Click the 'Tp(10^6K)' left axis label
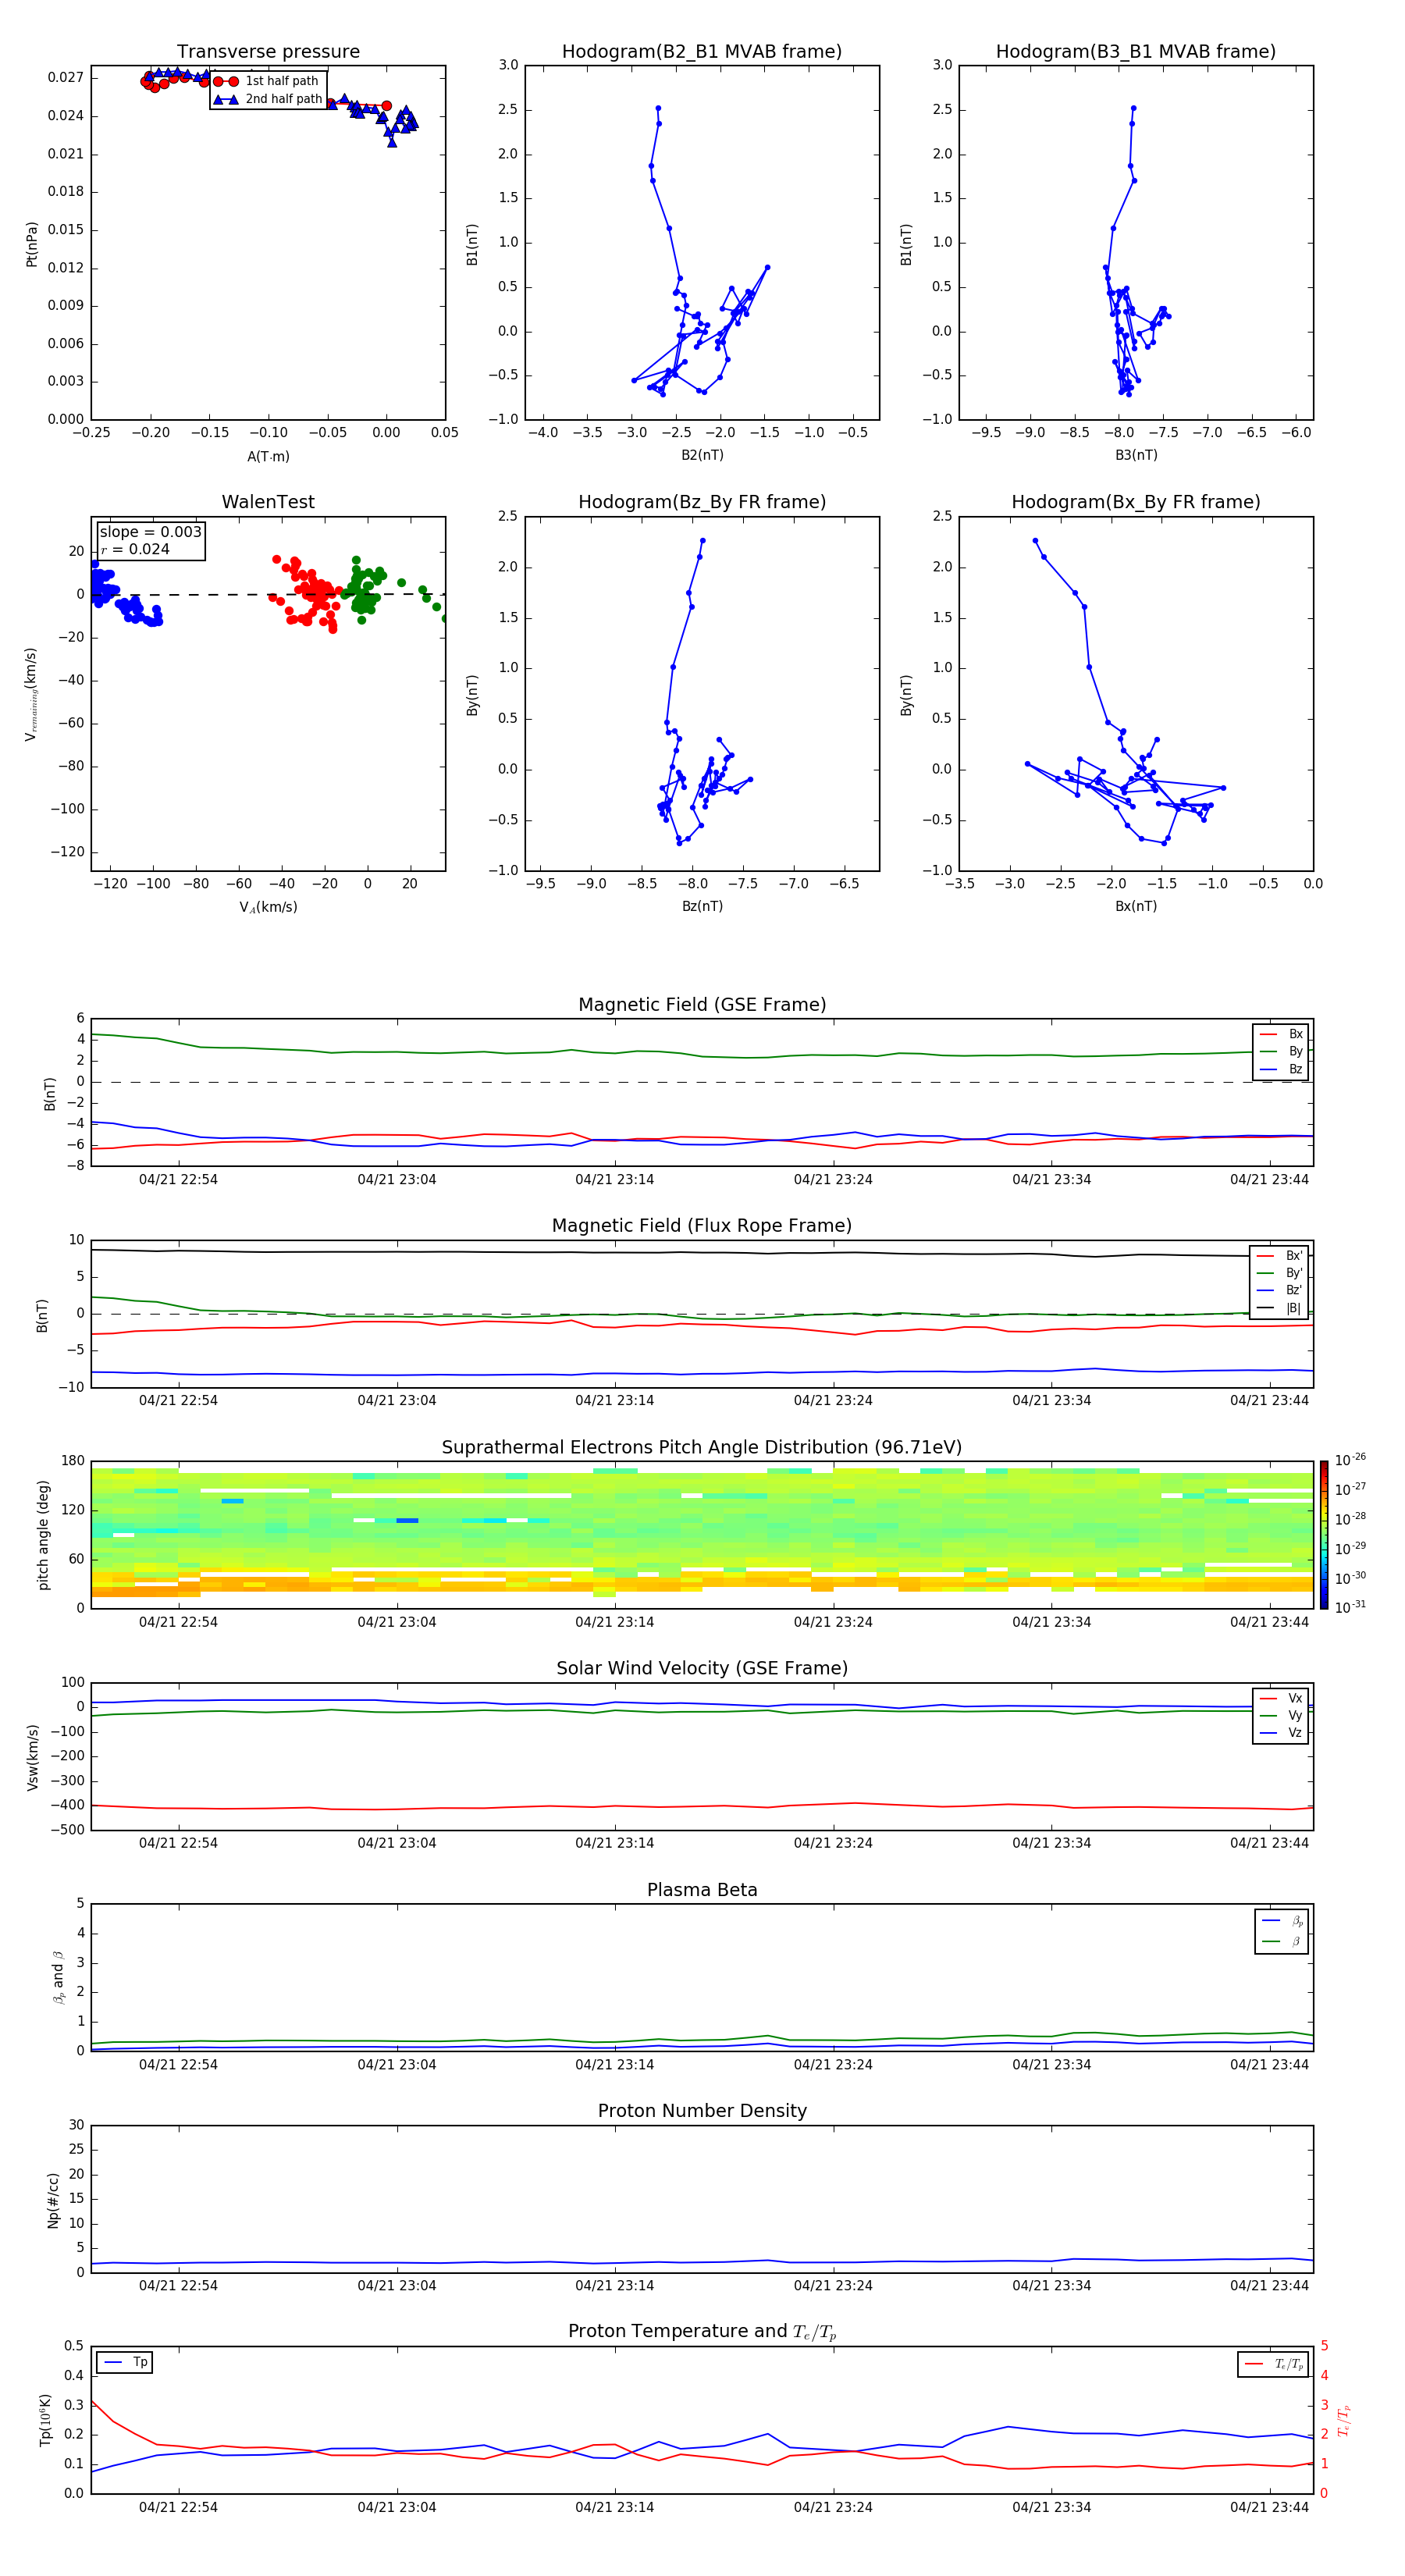The image size is (1405, 2576). click(45, 2420)
